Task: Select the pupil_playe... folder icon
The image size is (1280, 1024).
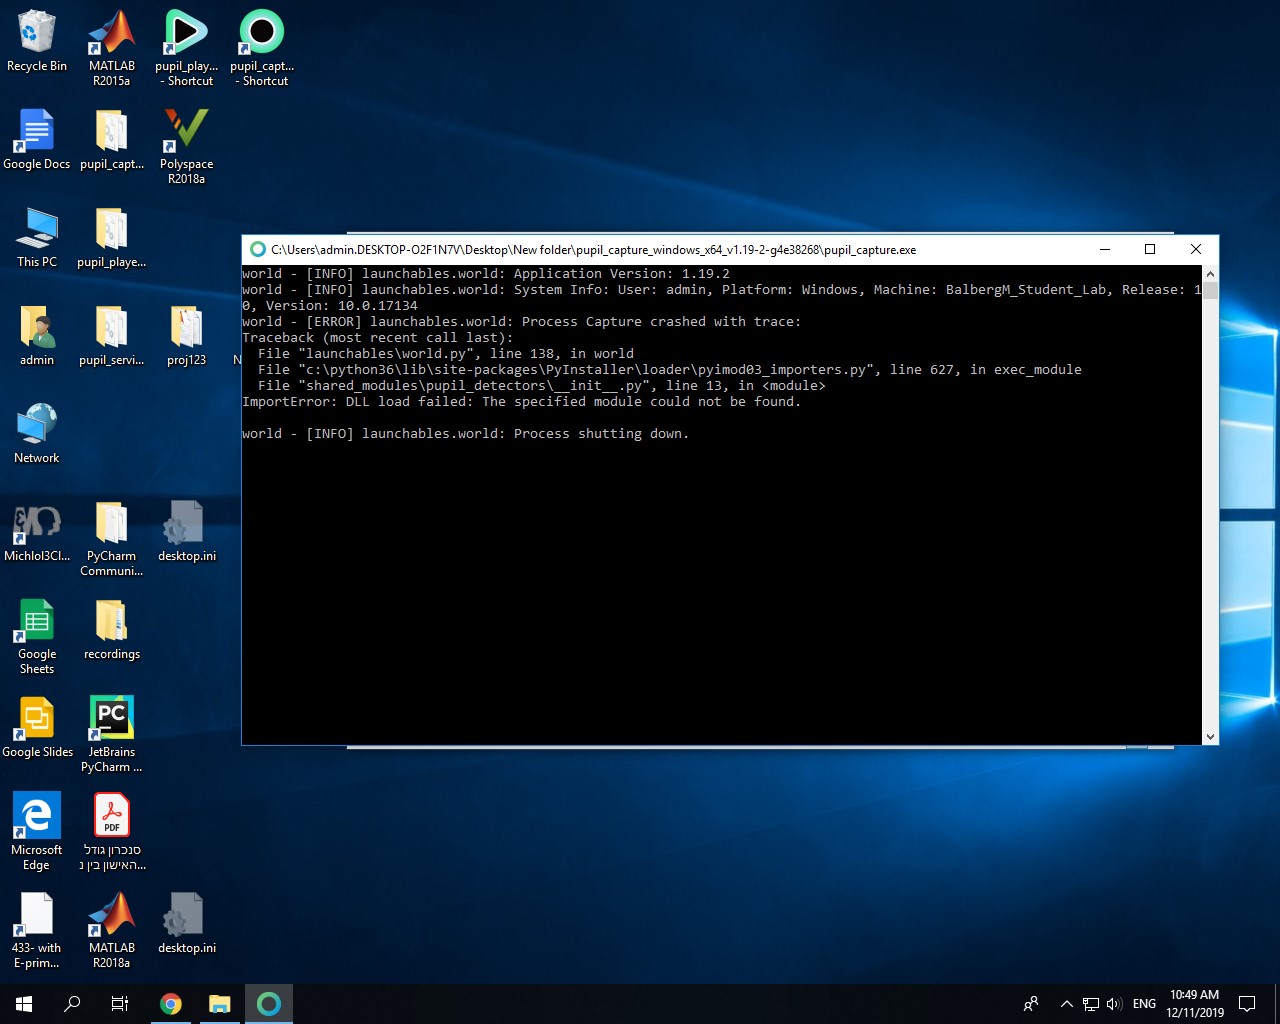Action: tap(112, 238)
